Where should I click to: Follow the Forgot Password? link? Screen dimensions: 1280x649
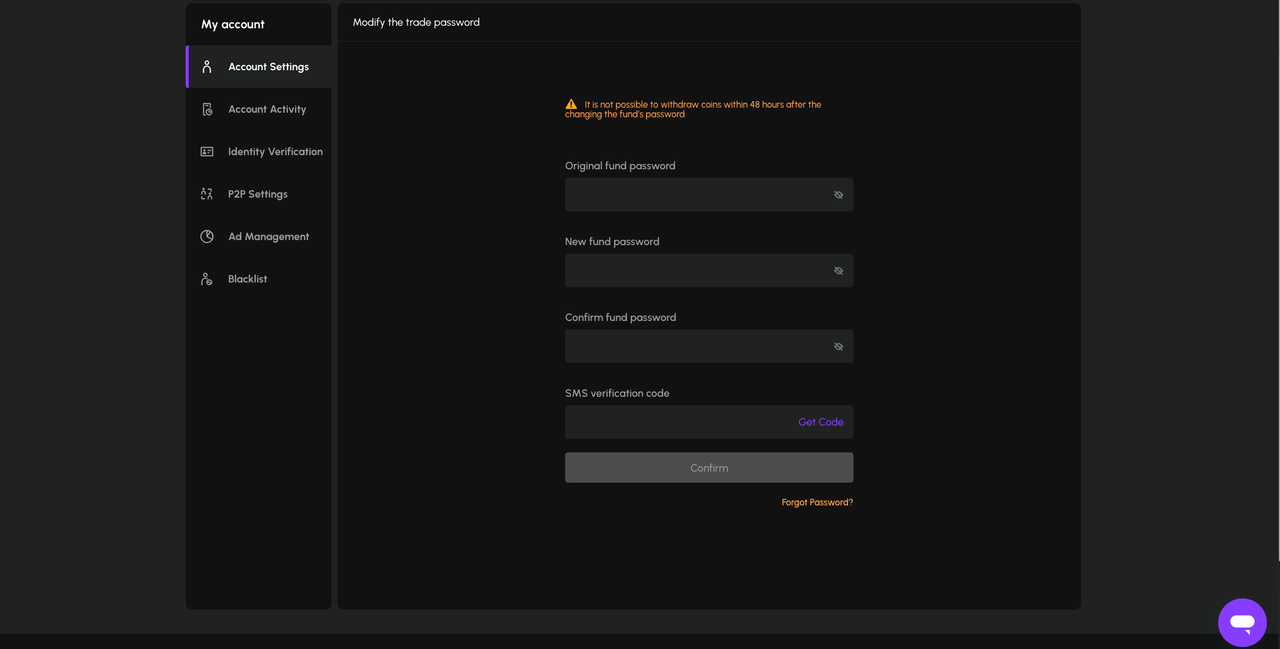point(817,503)
